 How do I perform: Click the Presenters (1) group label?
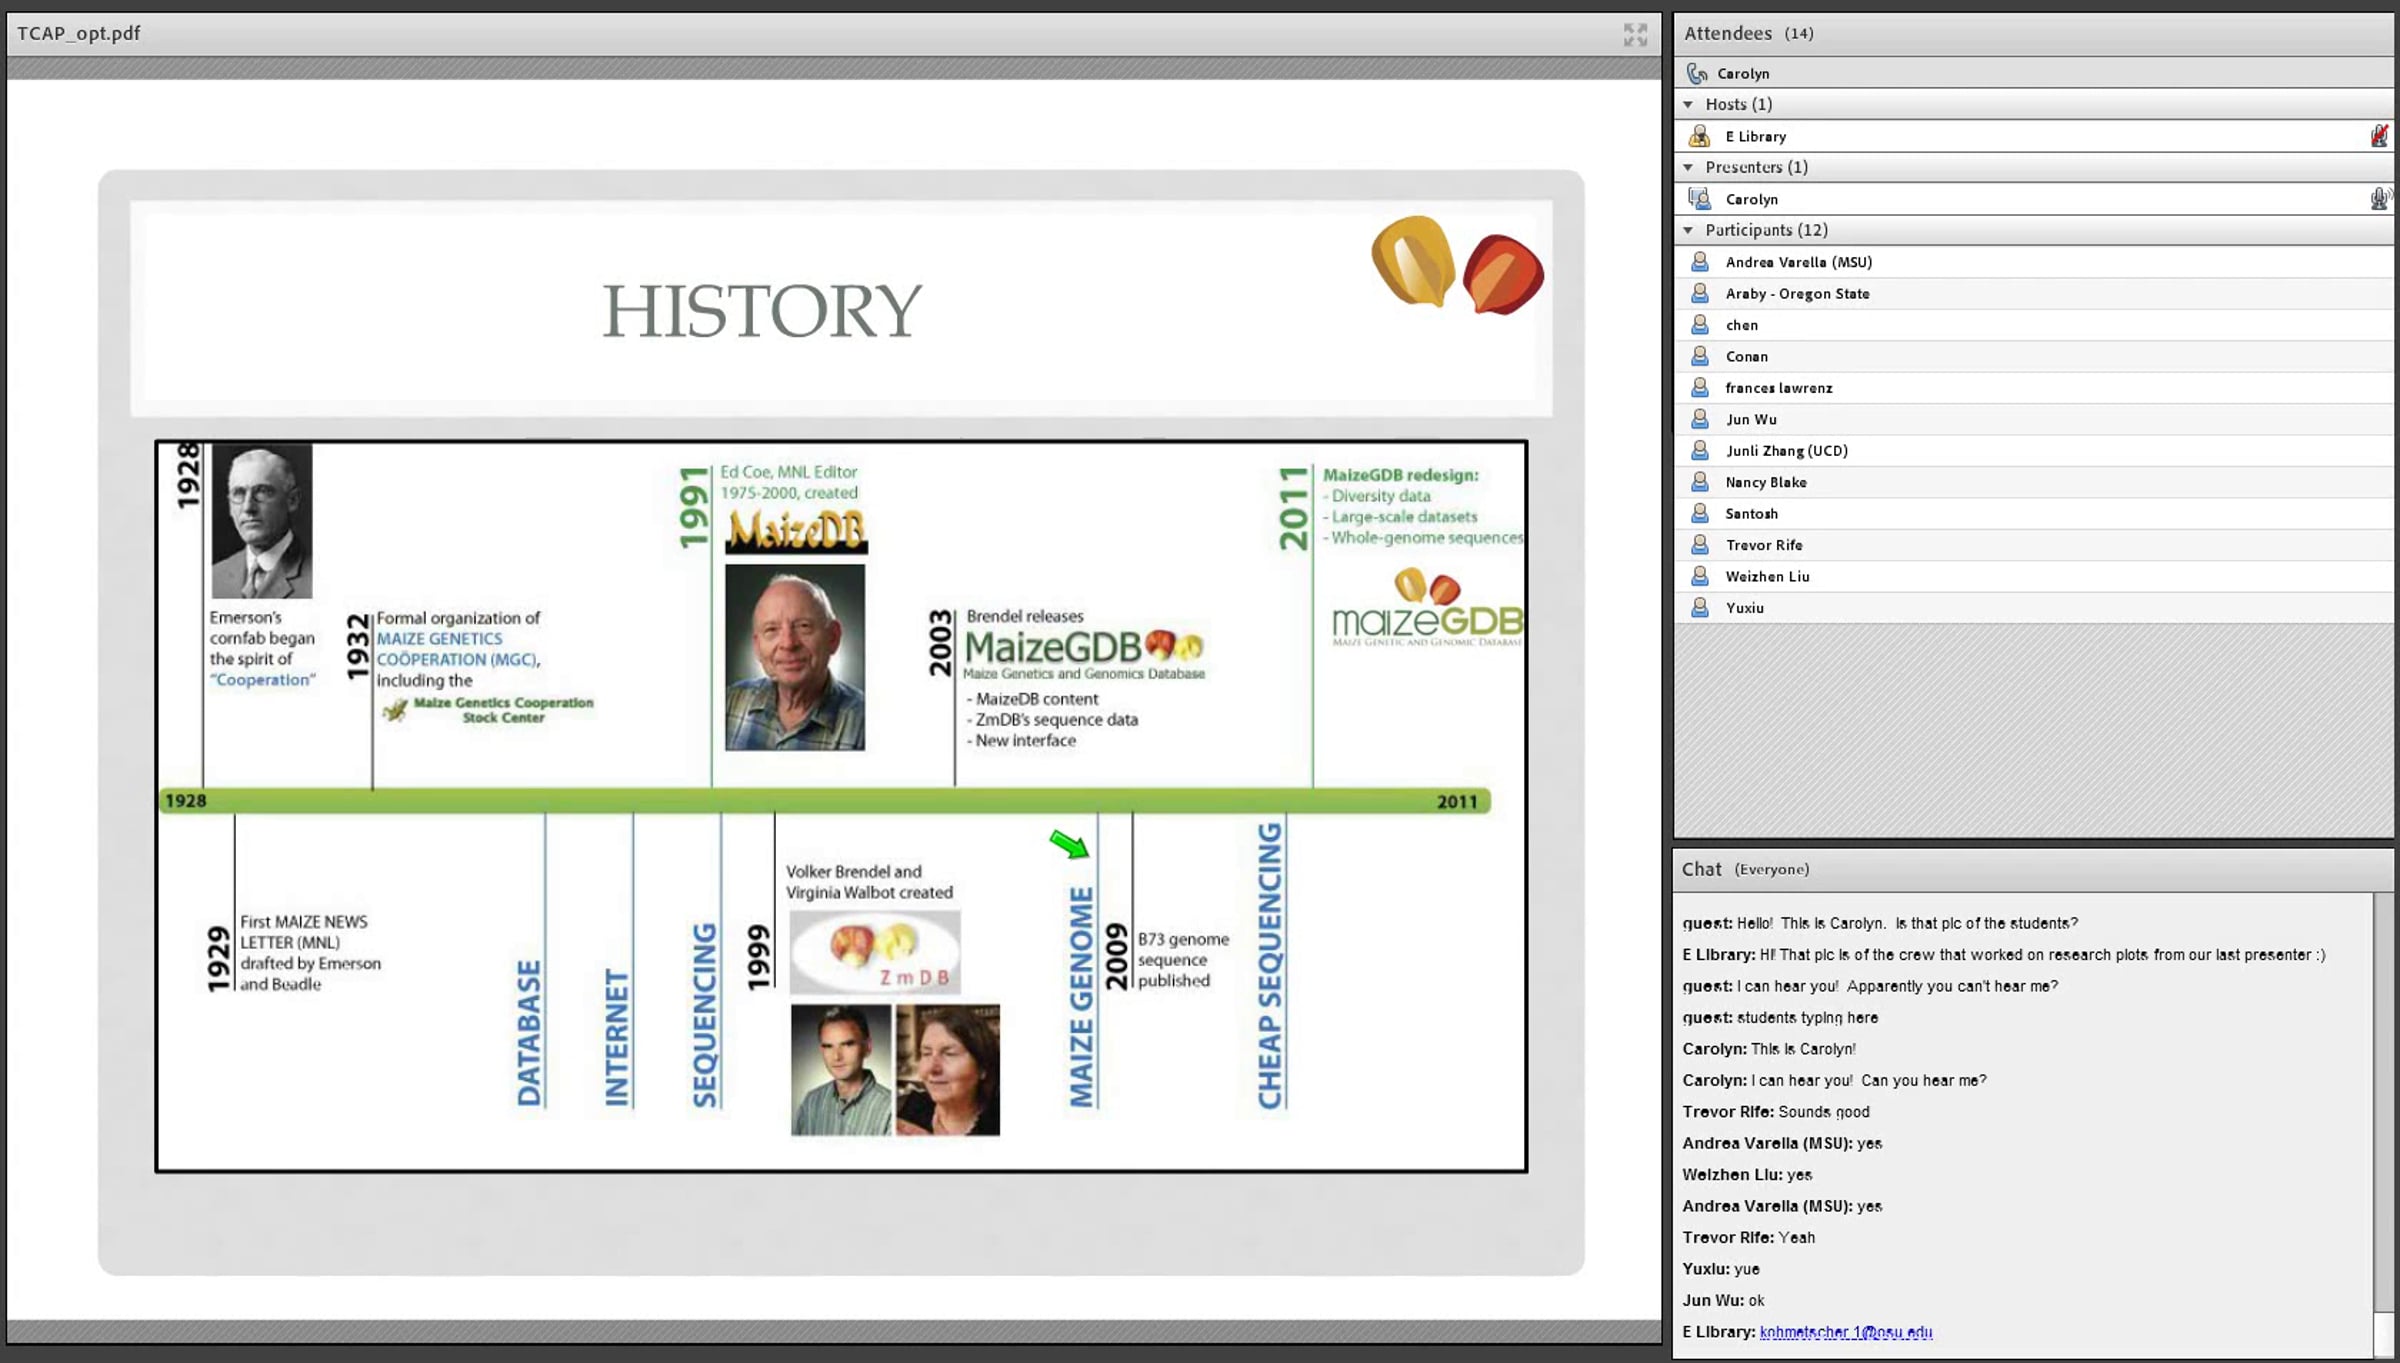pyautogui.click(x=1756, y=167)
